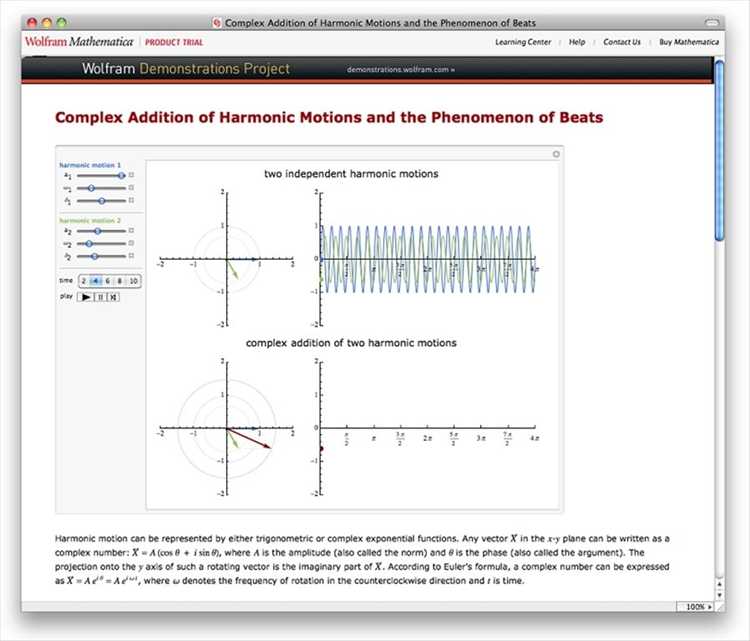Open the demonstration panel options icon
The image size is (750, 641).
(556, 154)
